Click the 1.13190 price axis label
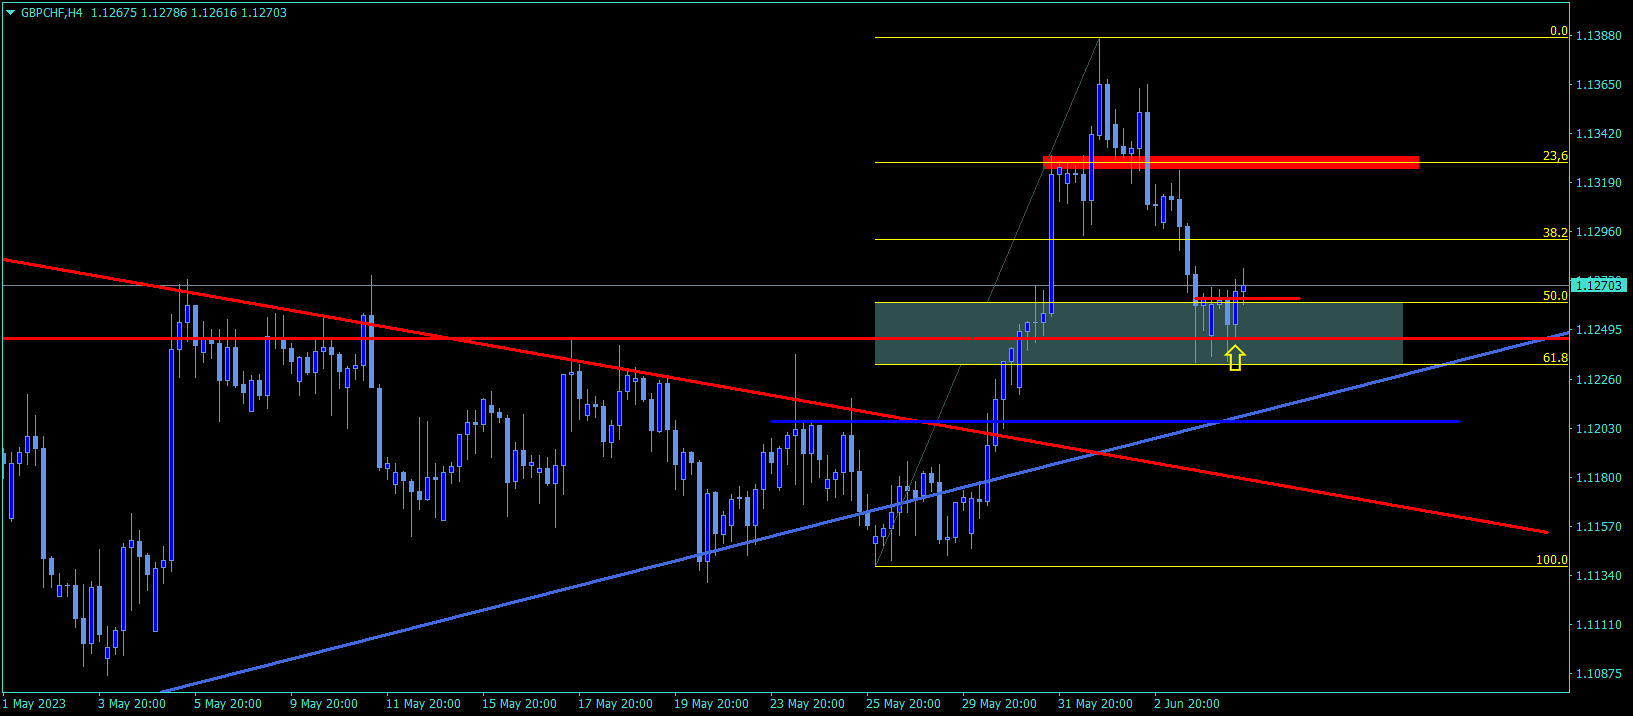 tap(1598, 183)
